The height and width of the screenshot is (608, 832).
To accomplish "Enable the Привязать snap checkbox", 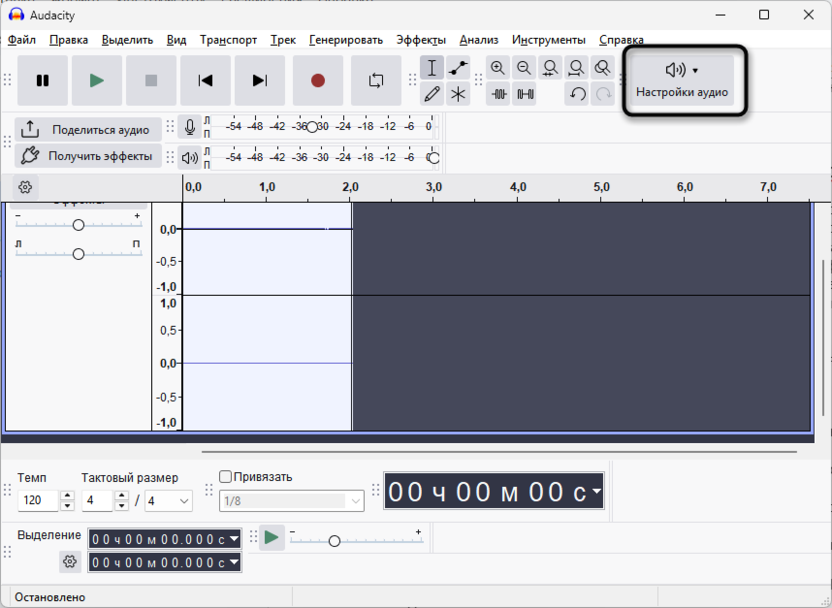I will click(226, 477).
